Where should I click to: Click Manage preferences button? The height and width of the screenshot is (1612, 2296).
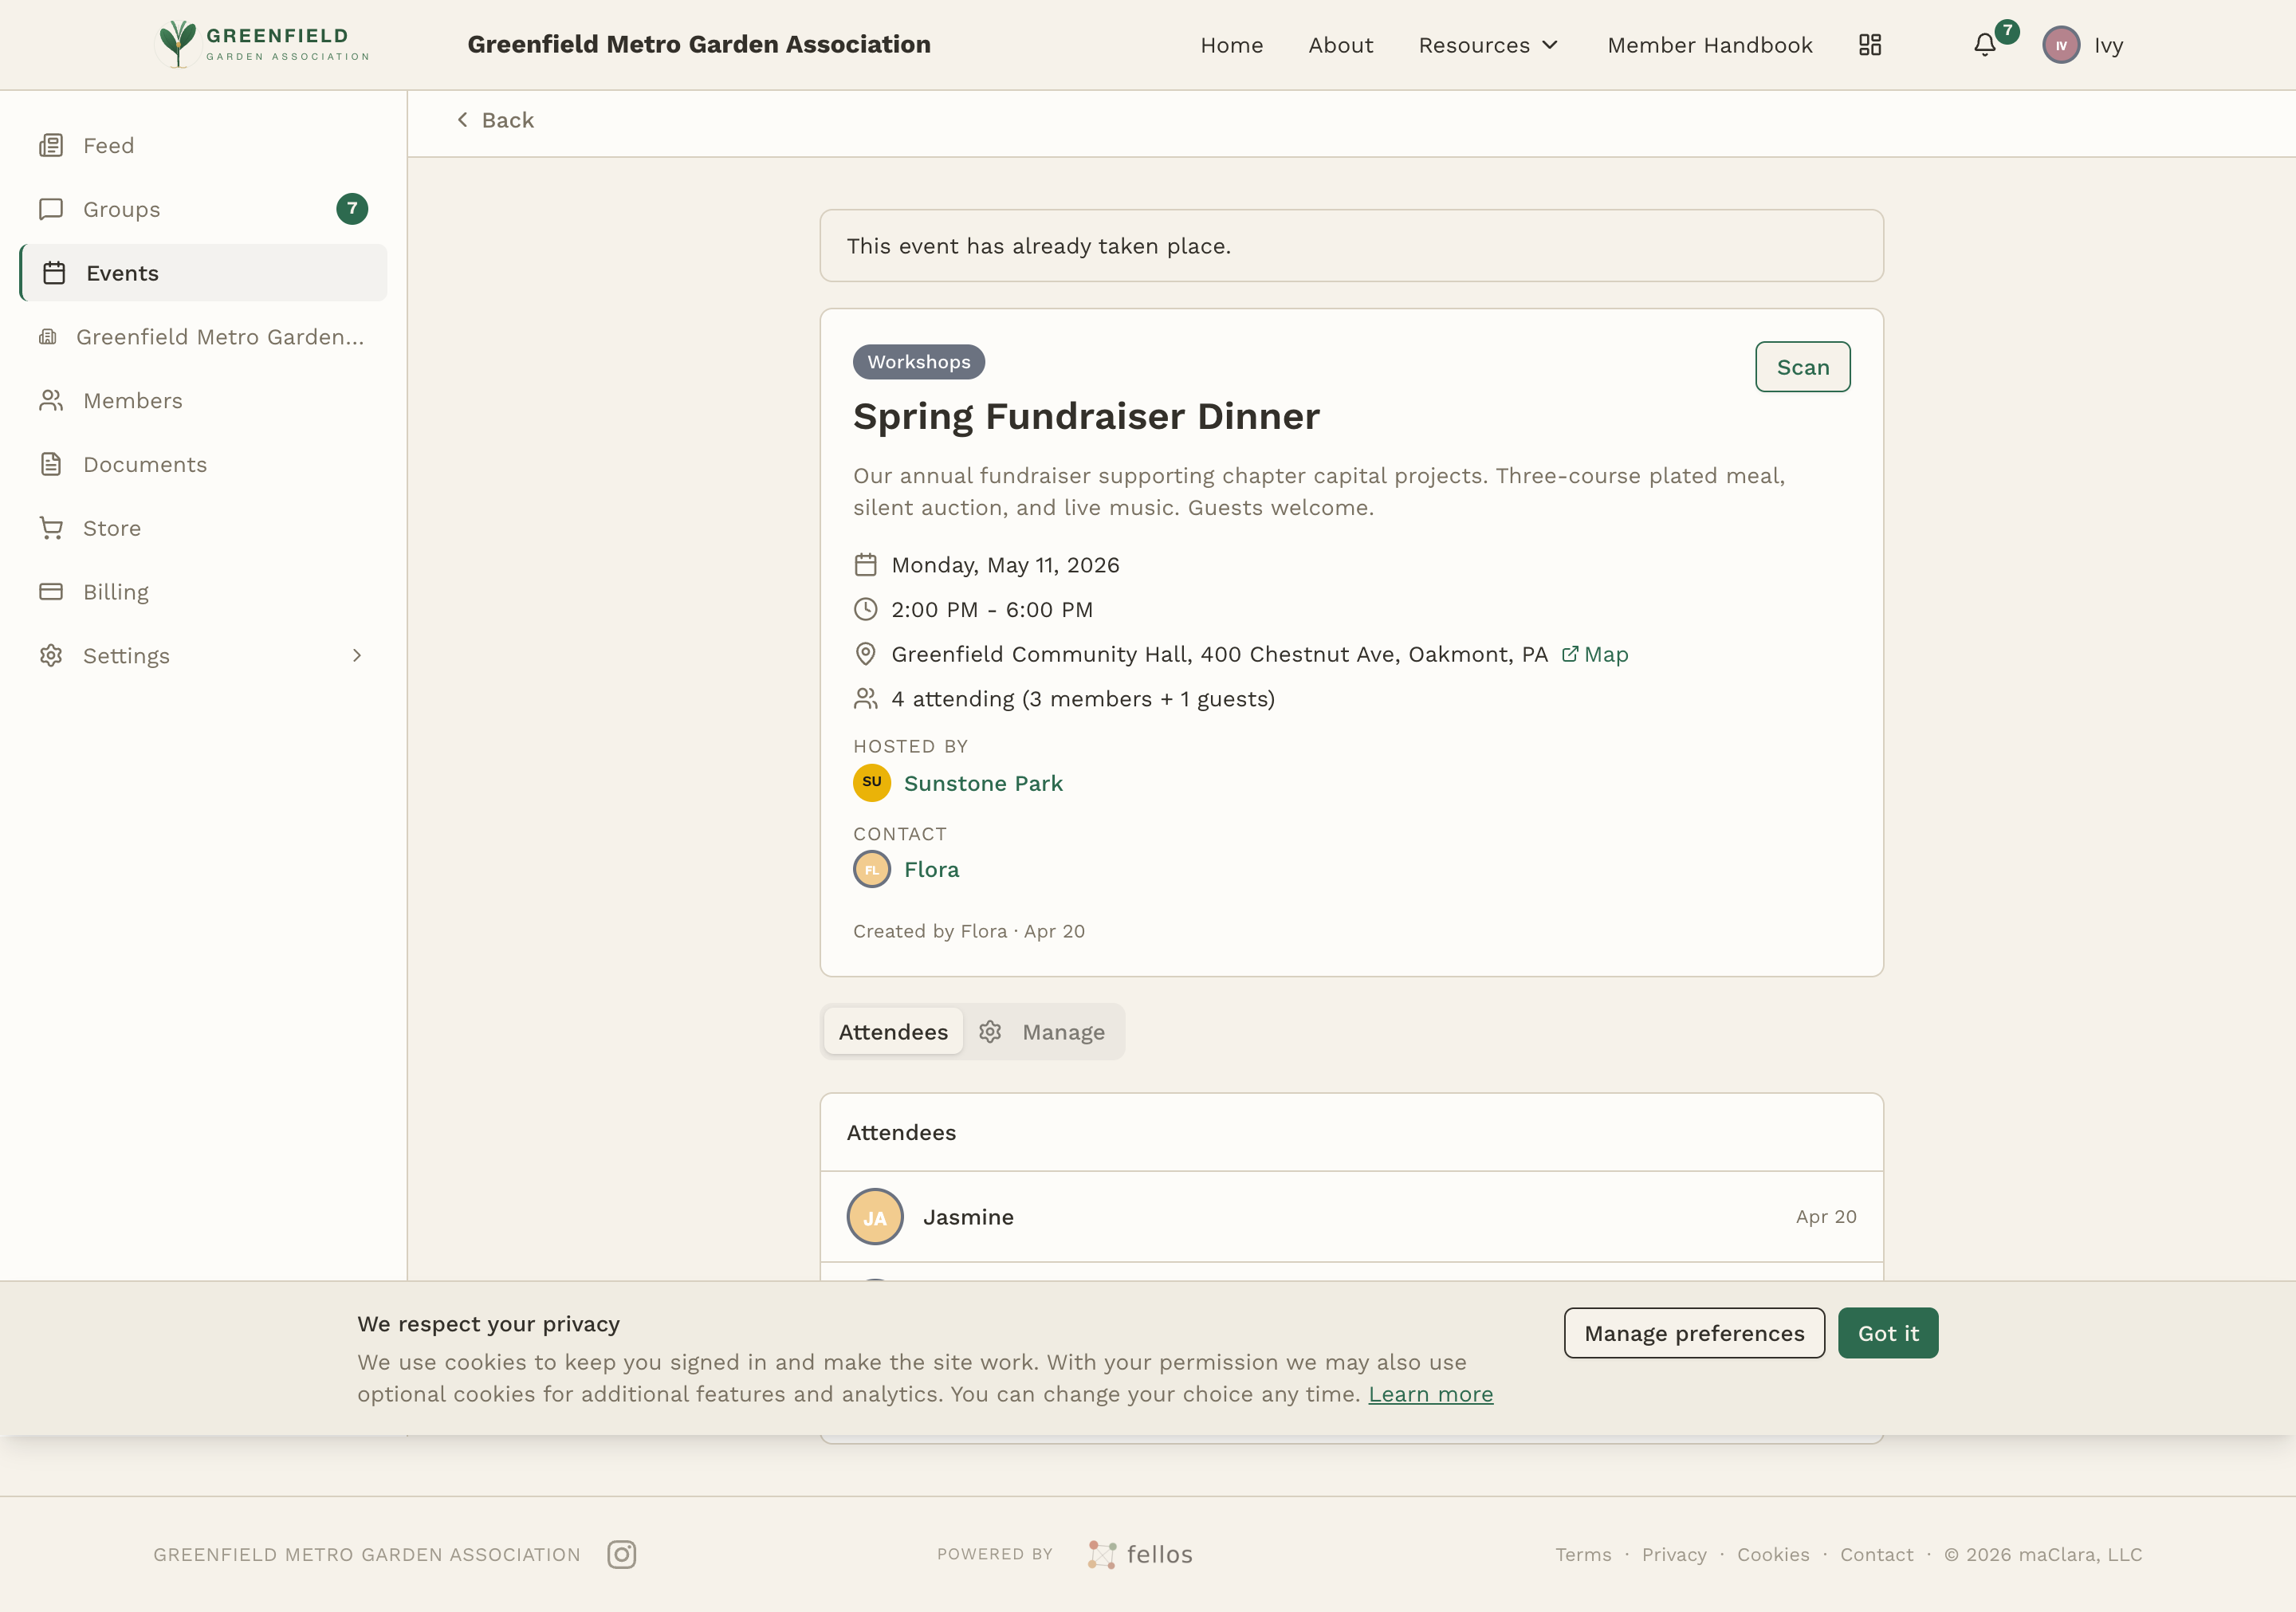1694,1333
